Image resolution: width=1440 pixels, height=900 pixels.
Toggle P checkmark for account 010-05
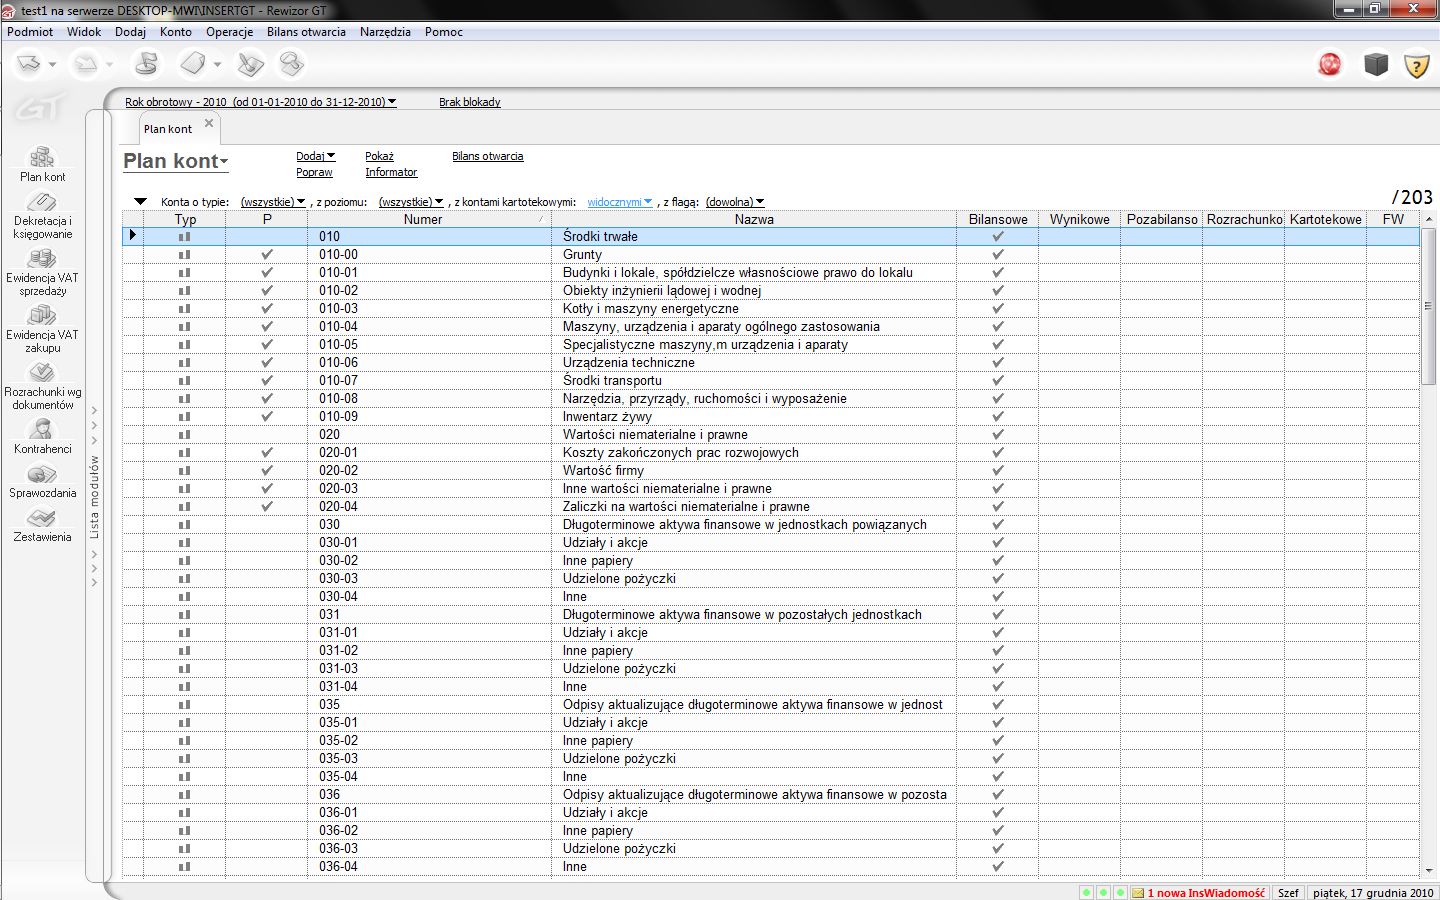pyautogui.click(x=267, y=345)
